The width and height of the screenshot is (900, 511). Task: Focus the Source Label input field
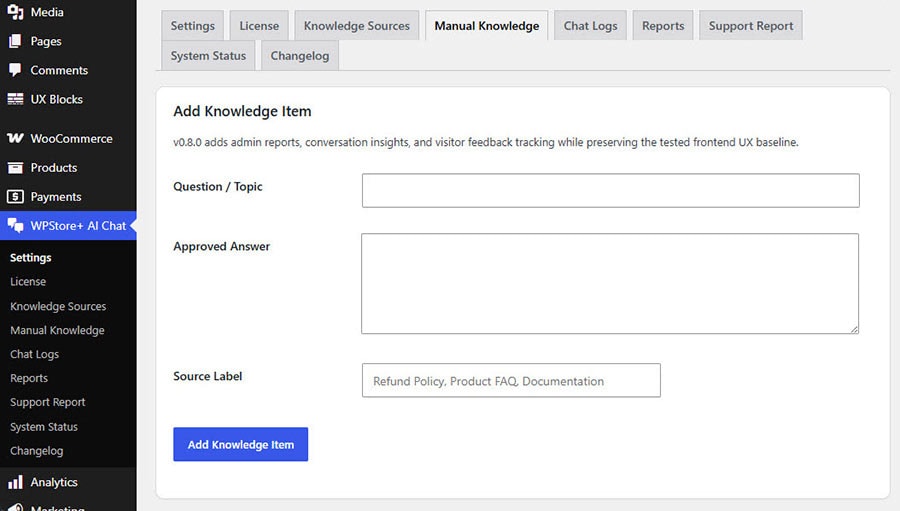pos(511,380)
